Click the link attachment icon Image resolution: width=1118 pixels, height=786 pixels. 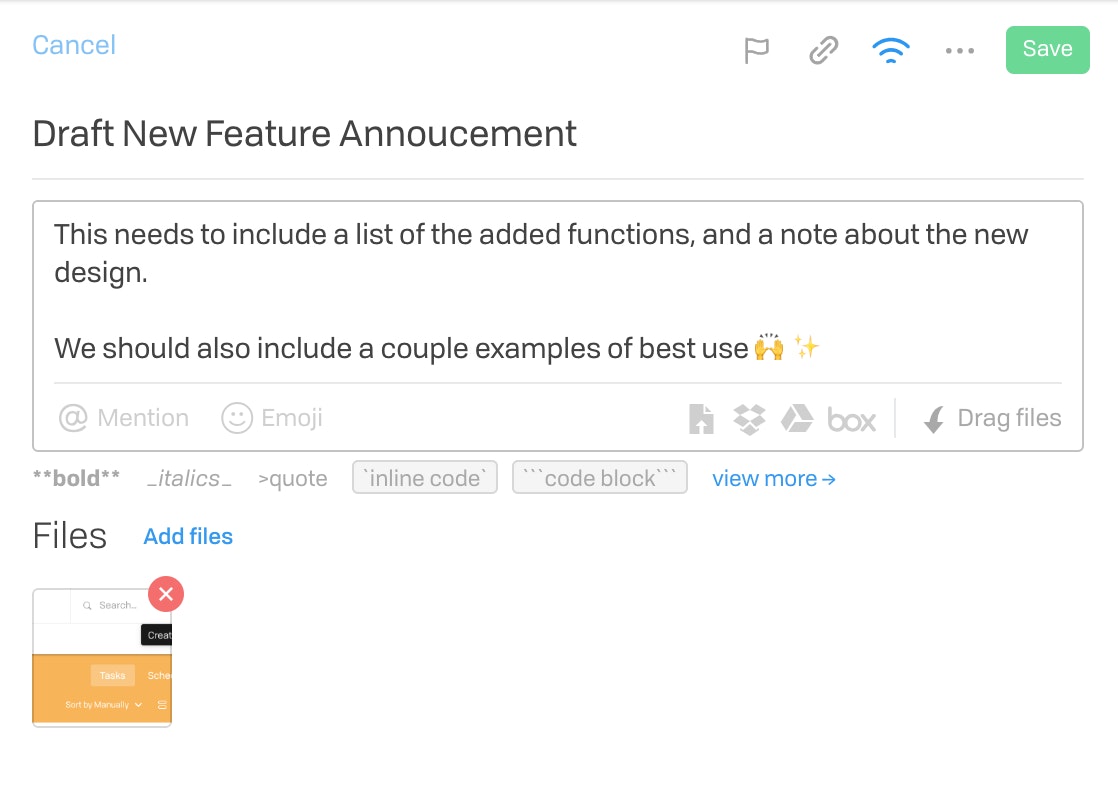(824, 50)
